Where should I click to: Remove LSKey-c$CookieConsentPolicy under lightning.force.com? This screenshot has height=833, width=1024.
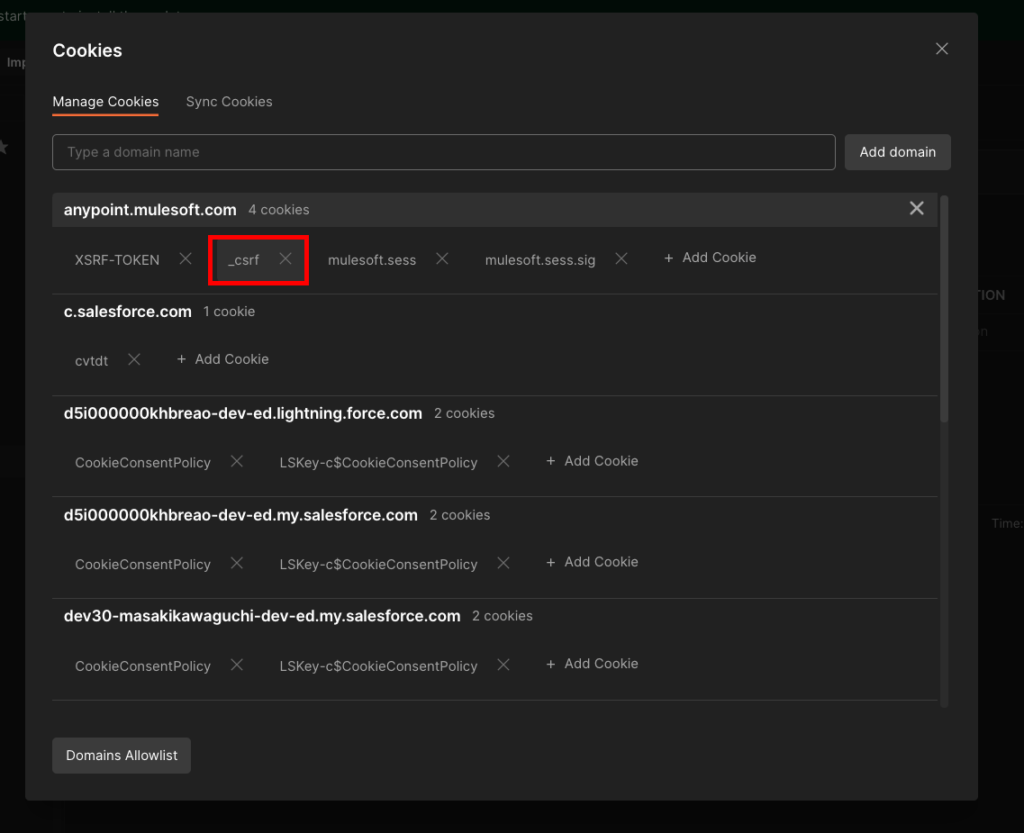coord(503,462)
